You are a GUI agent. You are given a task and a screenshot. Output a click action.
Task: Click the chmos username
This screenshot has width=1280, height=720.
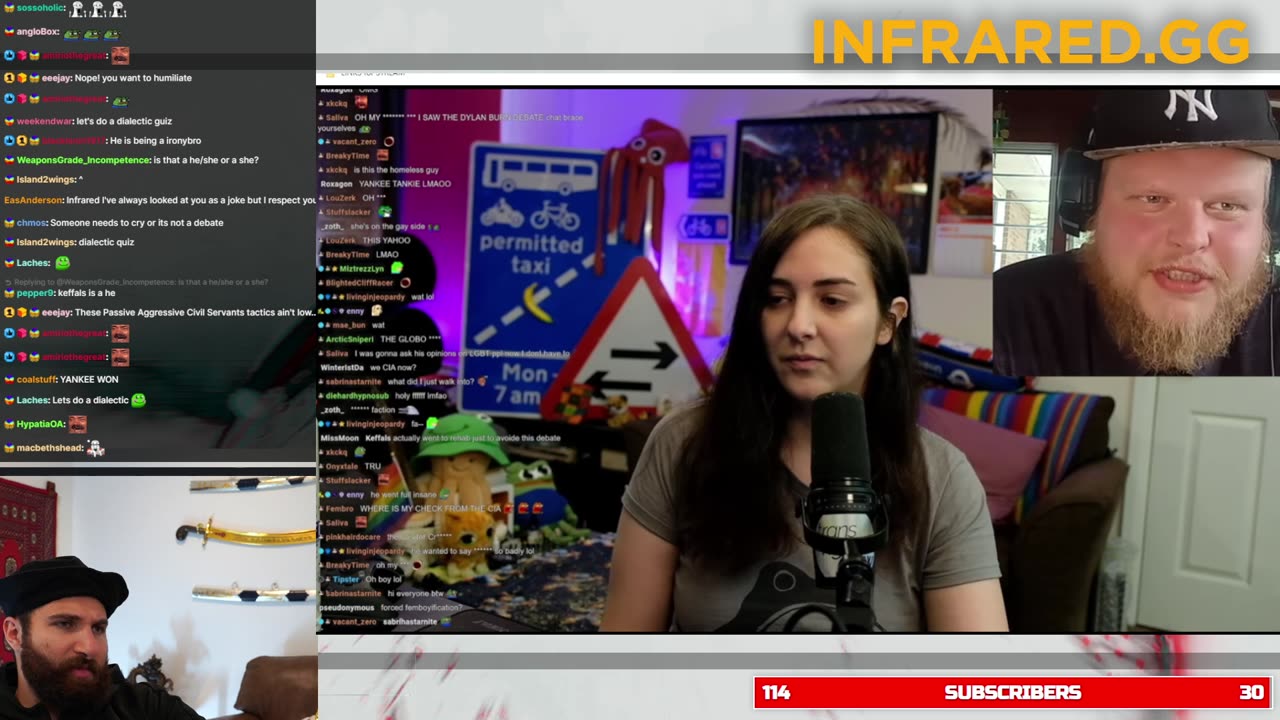pyautogui.click(x=32, y=223)
